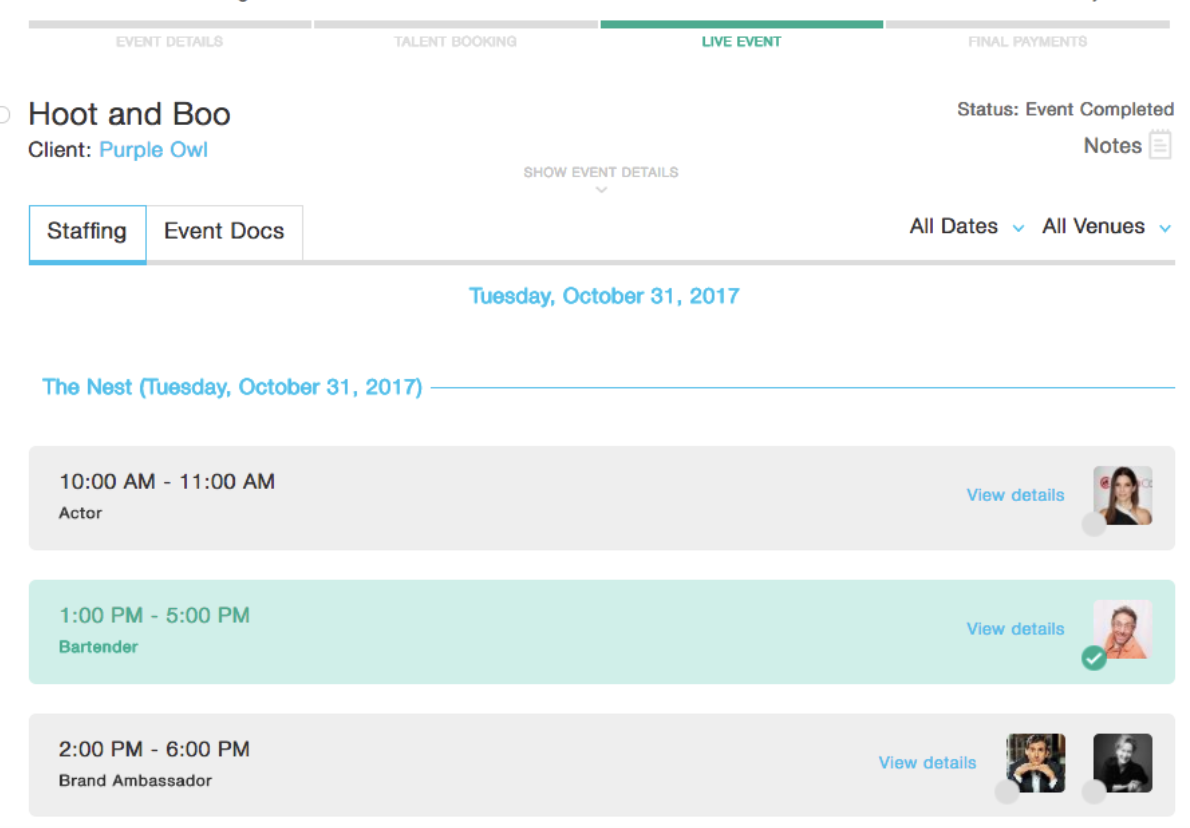Switch to the Staffing tab
This screenshot has height=828, width=1190.
[87, 232]
